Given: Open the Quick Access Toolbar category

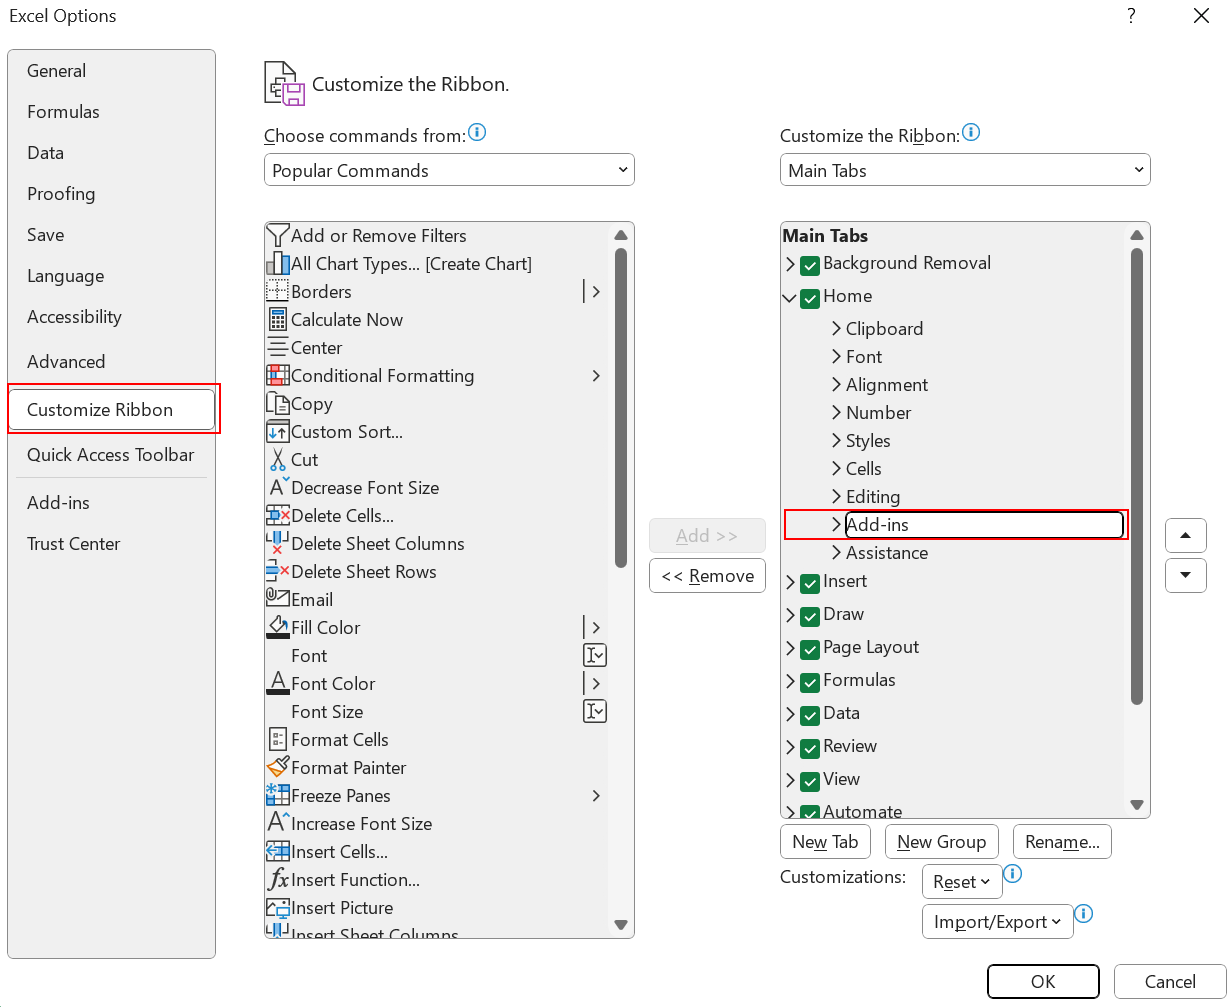Looking at the screenshot, I should click(x=110, y=455).
